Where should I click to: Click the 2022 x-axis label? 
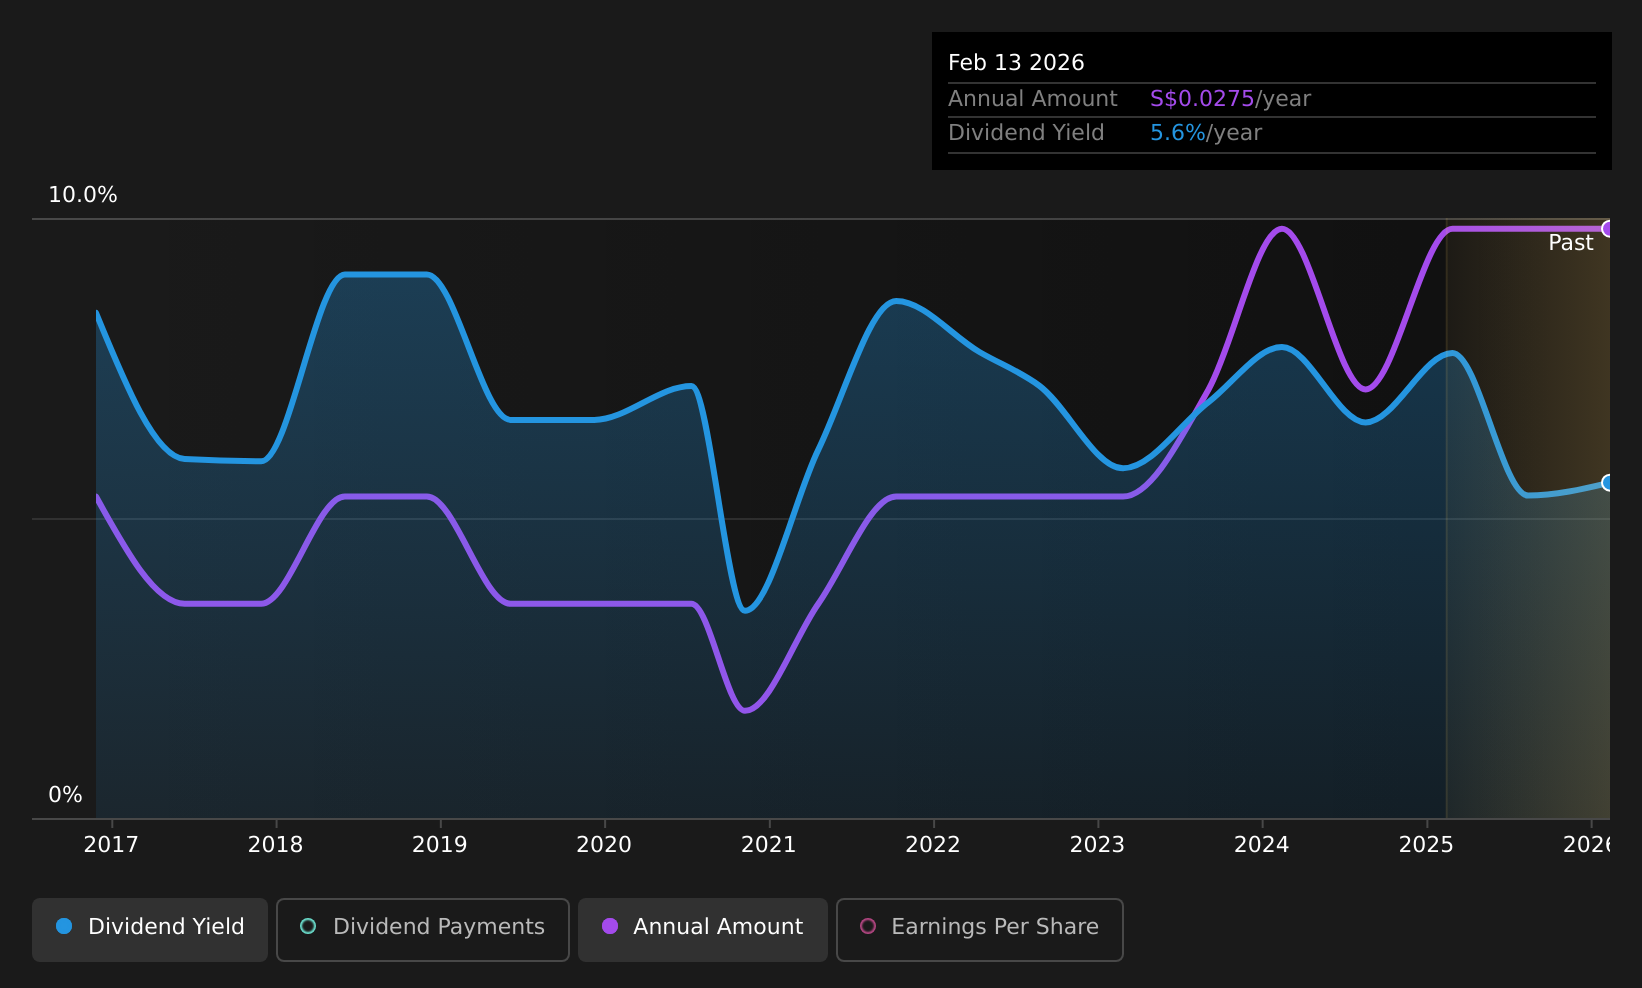point(933,845)
